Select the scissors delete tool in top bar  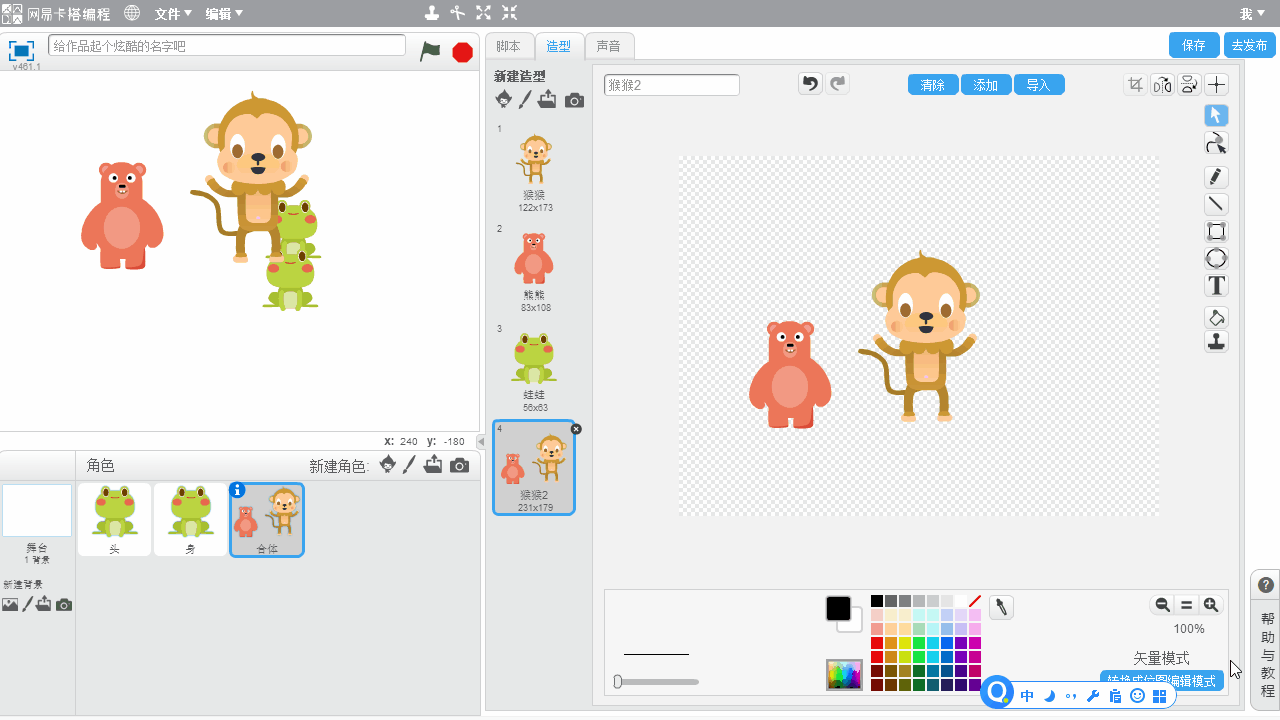[x=458, y=13]
